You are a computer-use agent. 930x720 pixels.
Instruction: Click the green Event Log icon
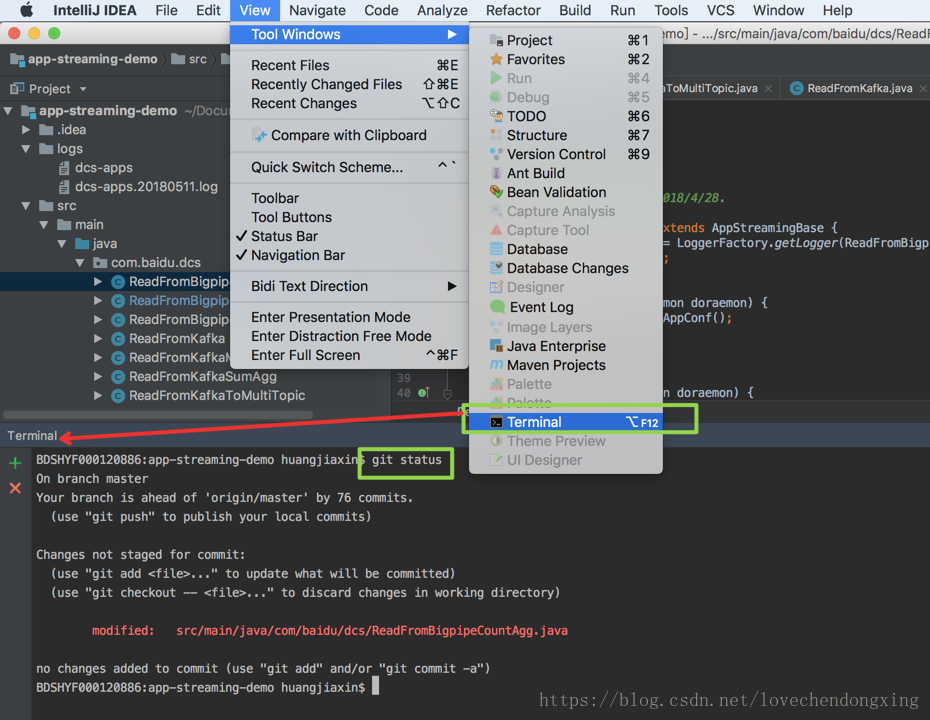(497, 307)
